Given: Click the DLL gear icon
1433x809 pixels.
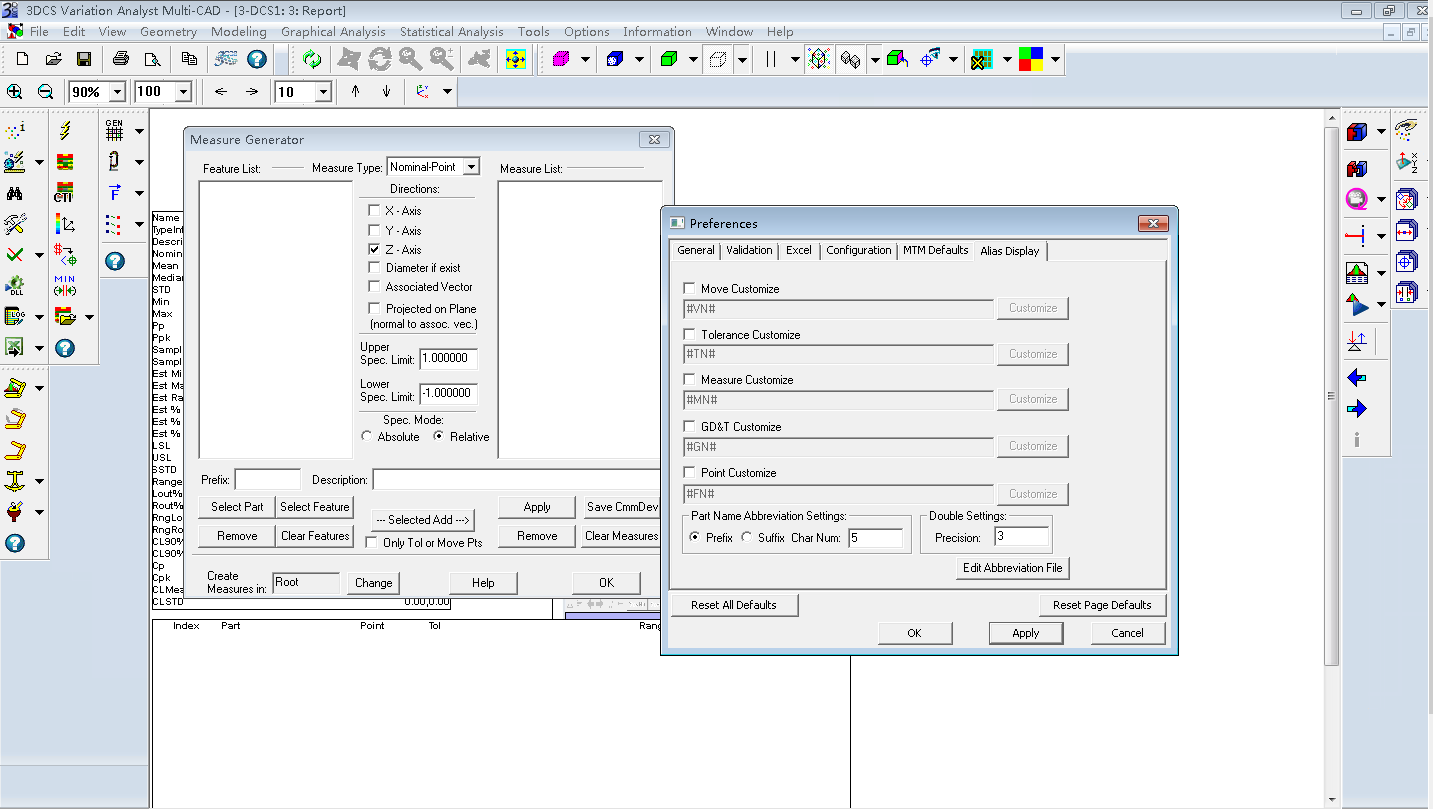Looking at the screenshot, I should [14, 286].
